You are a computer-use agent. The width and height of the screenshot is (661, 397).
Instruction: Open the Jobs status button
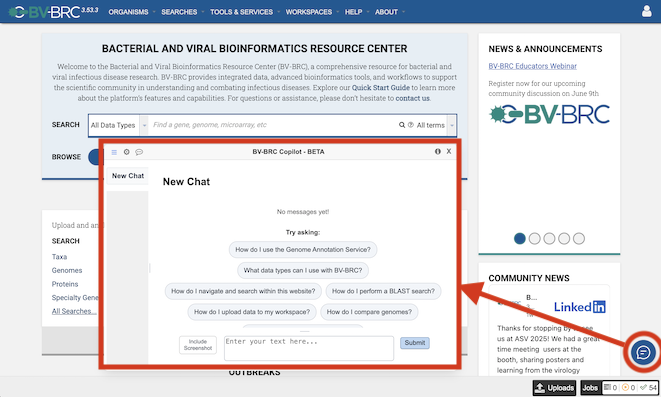point(590,387)
